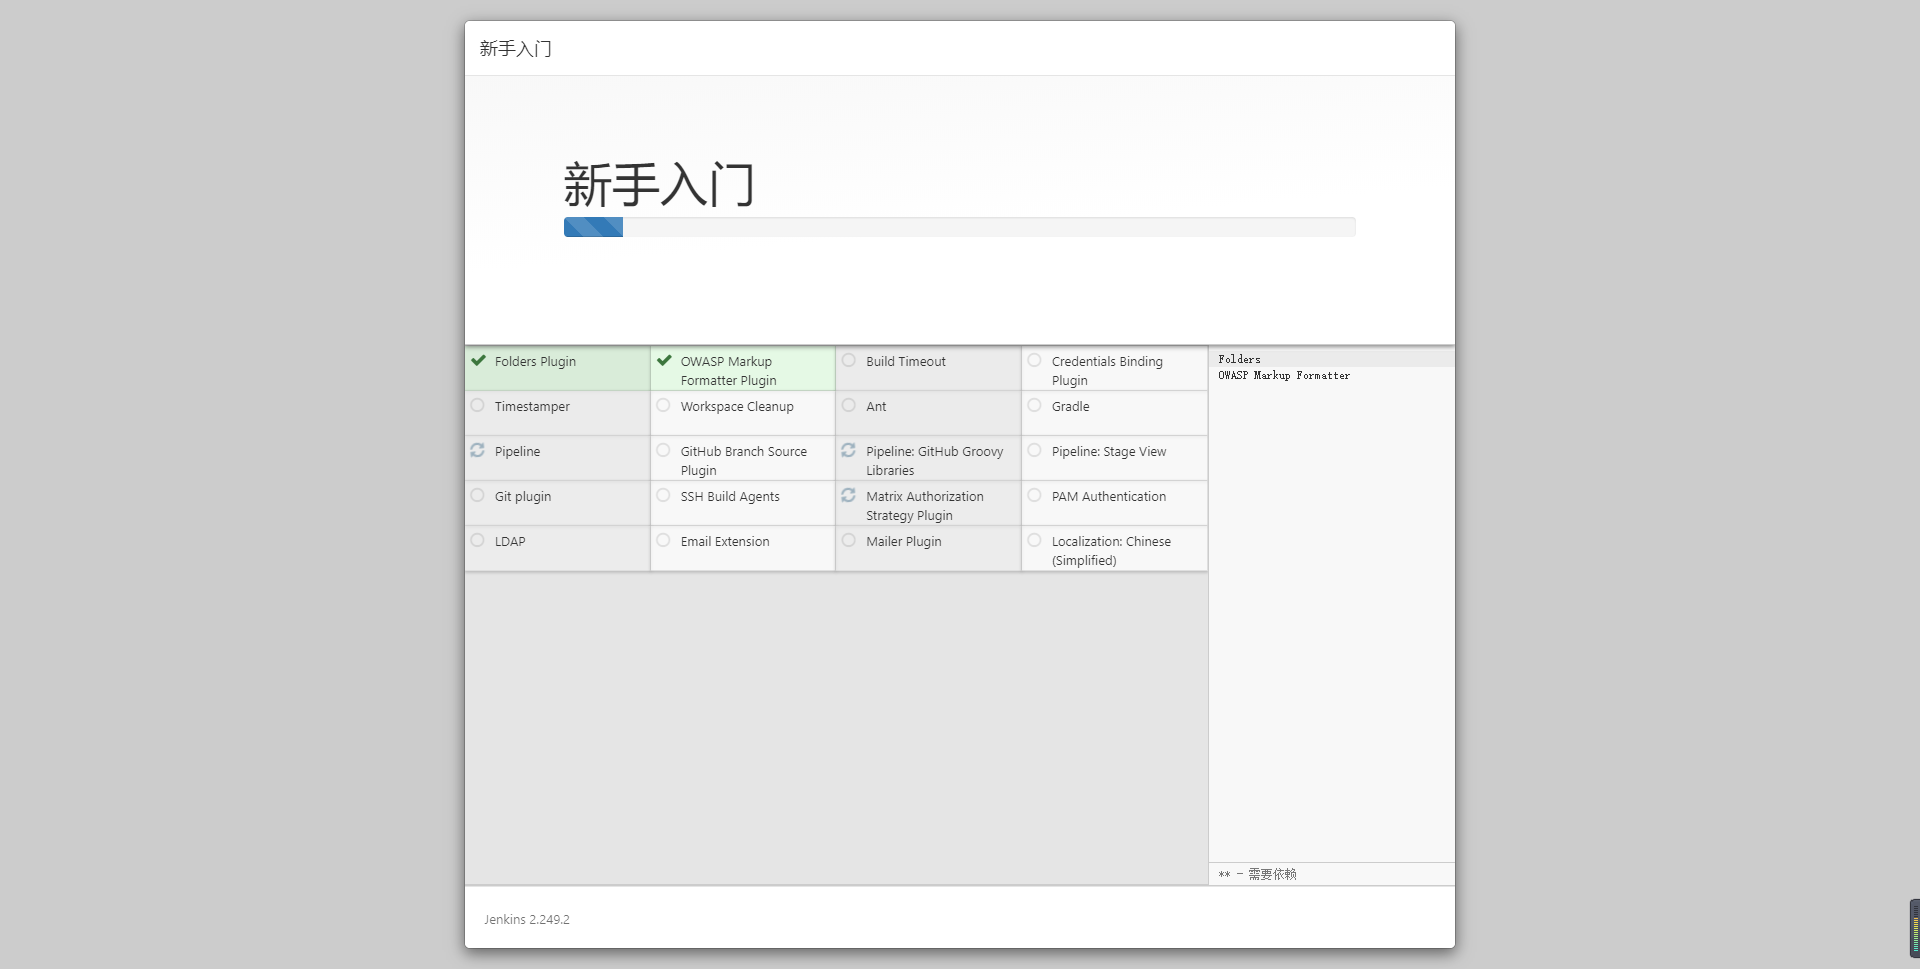1920x969 pixels.
Task: Click the pending circle beside LDAP
Action: (x=478, y=541)
